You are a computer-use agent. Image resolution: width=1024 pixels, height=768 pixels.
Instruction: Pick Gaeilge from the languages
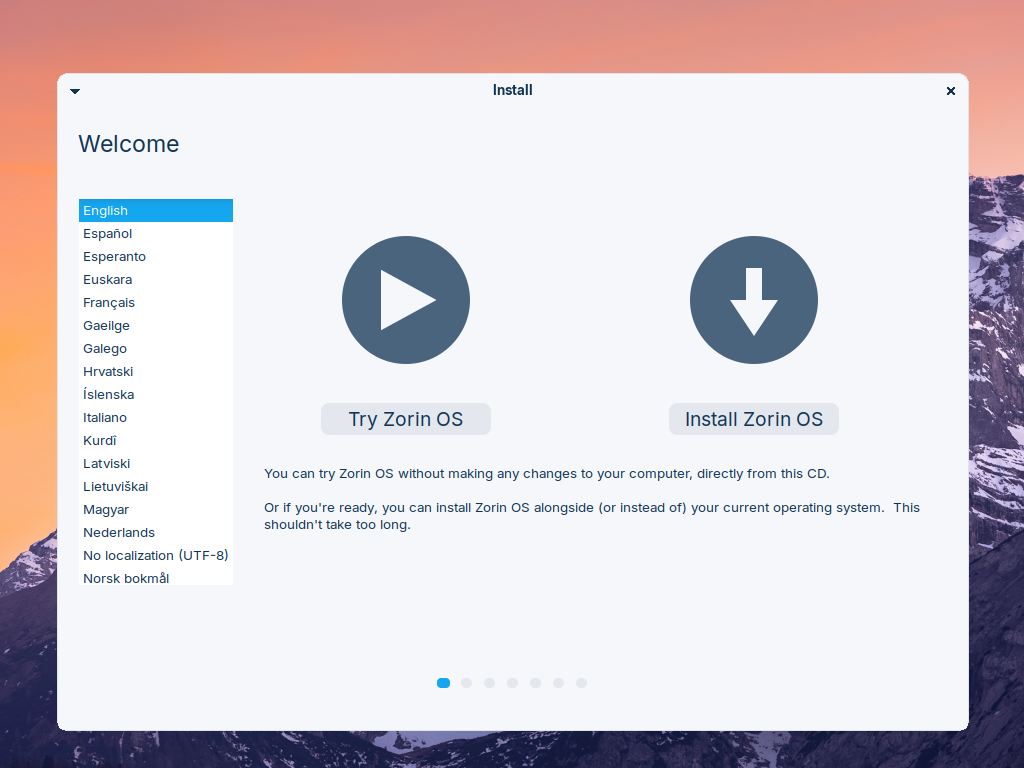(x=156, y=325)
